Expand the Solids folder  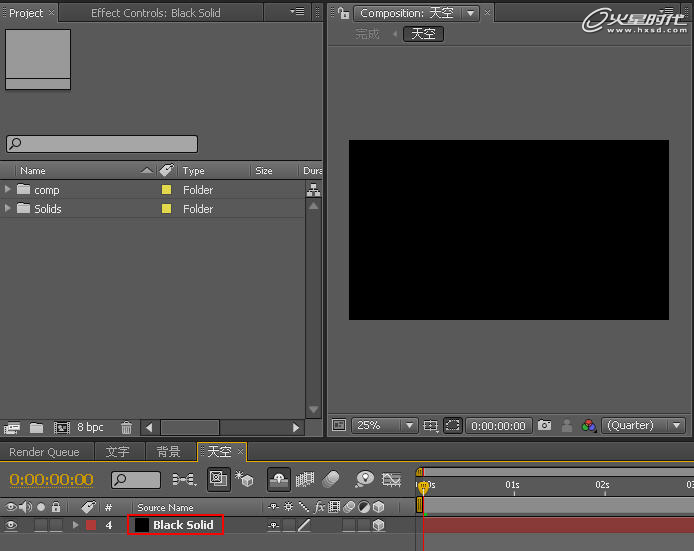click(7, 208)
